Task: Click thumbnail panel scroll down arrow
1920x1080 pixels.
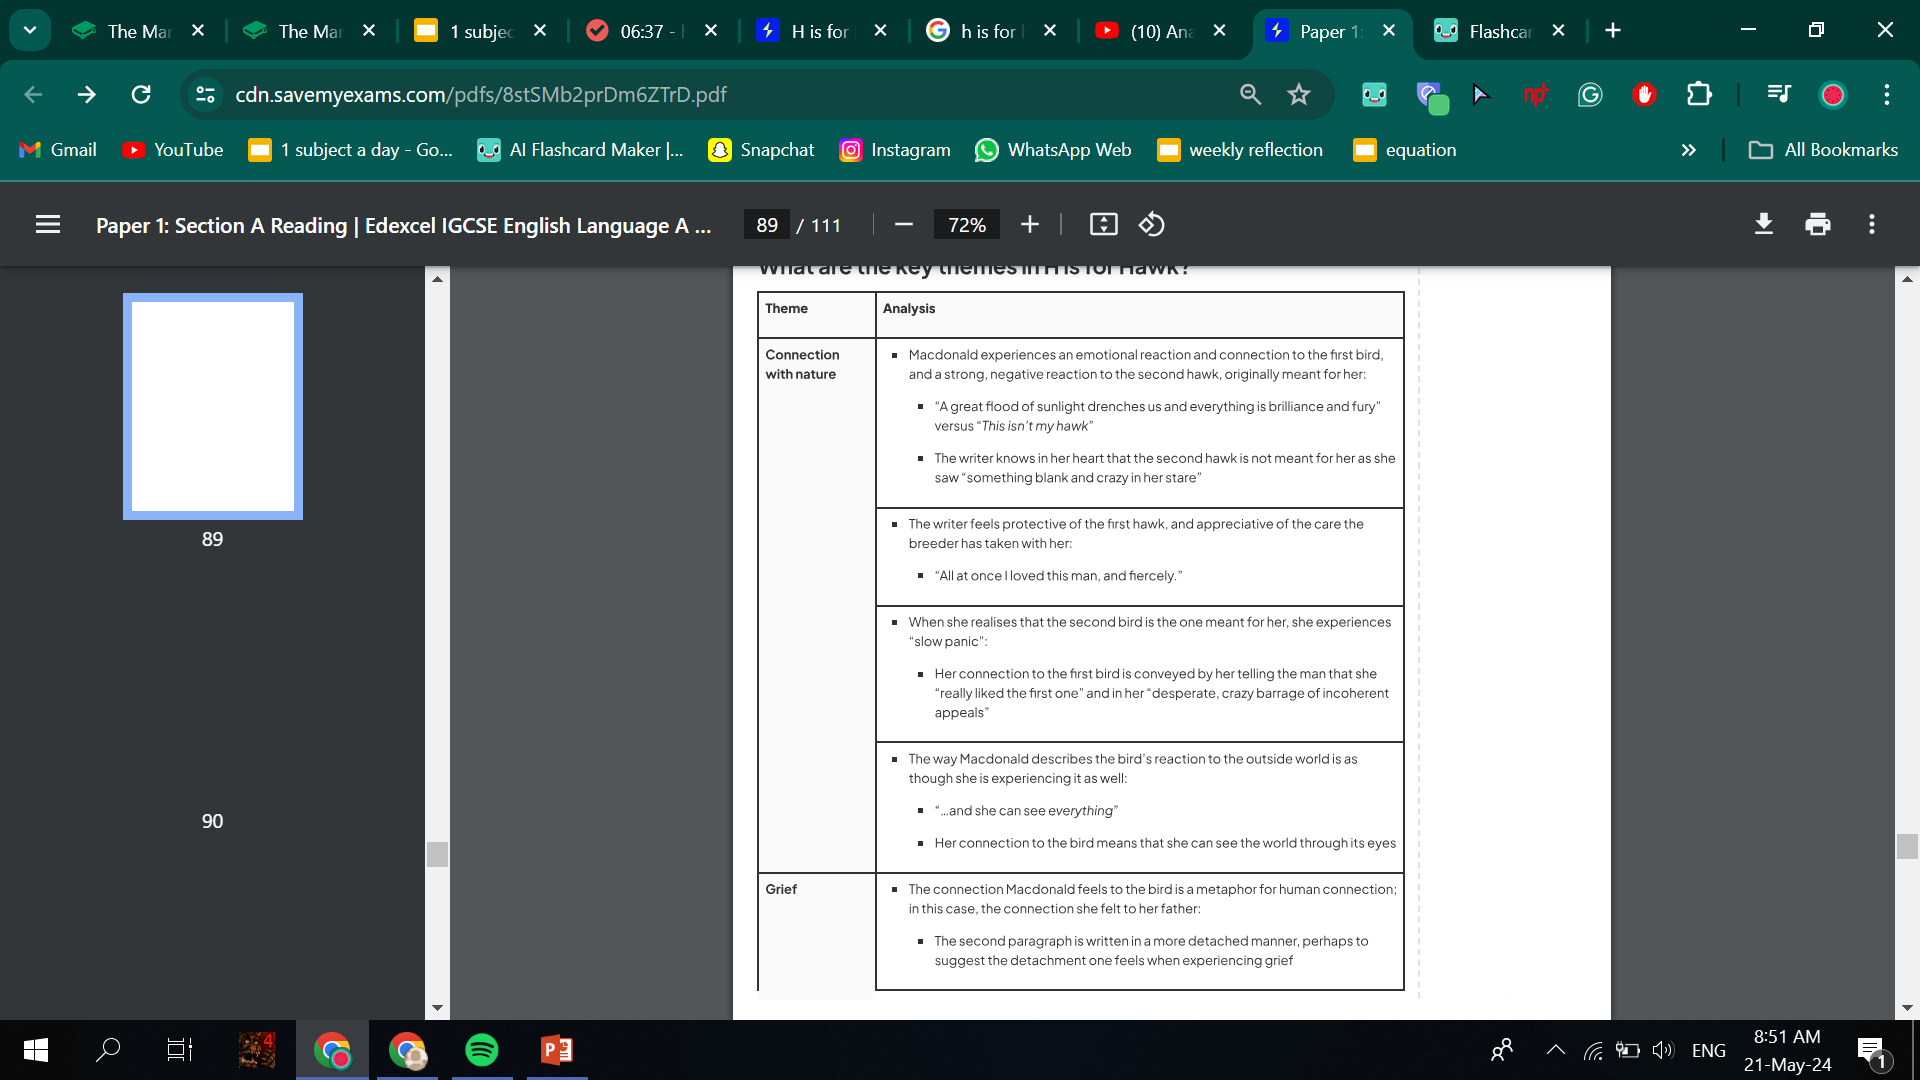Action: click(x=437, y=1008)
